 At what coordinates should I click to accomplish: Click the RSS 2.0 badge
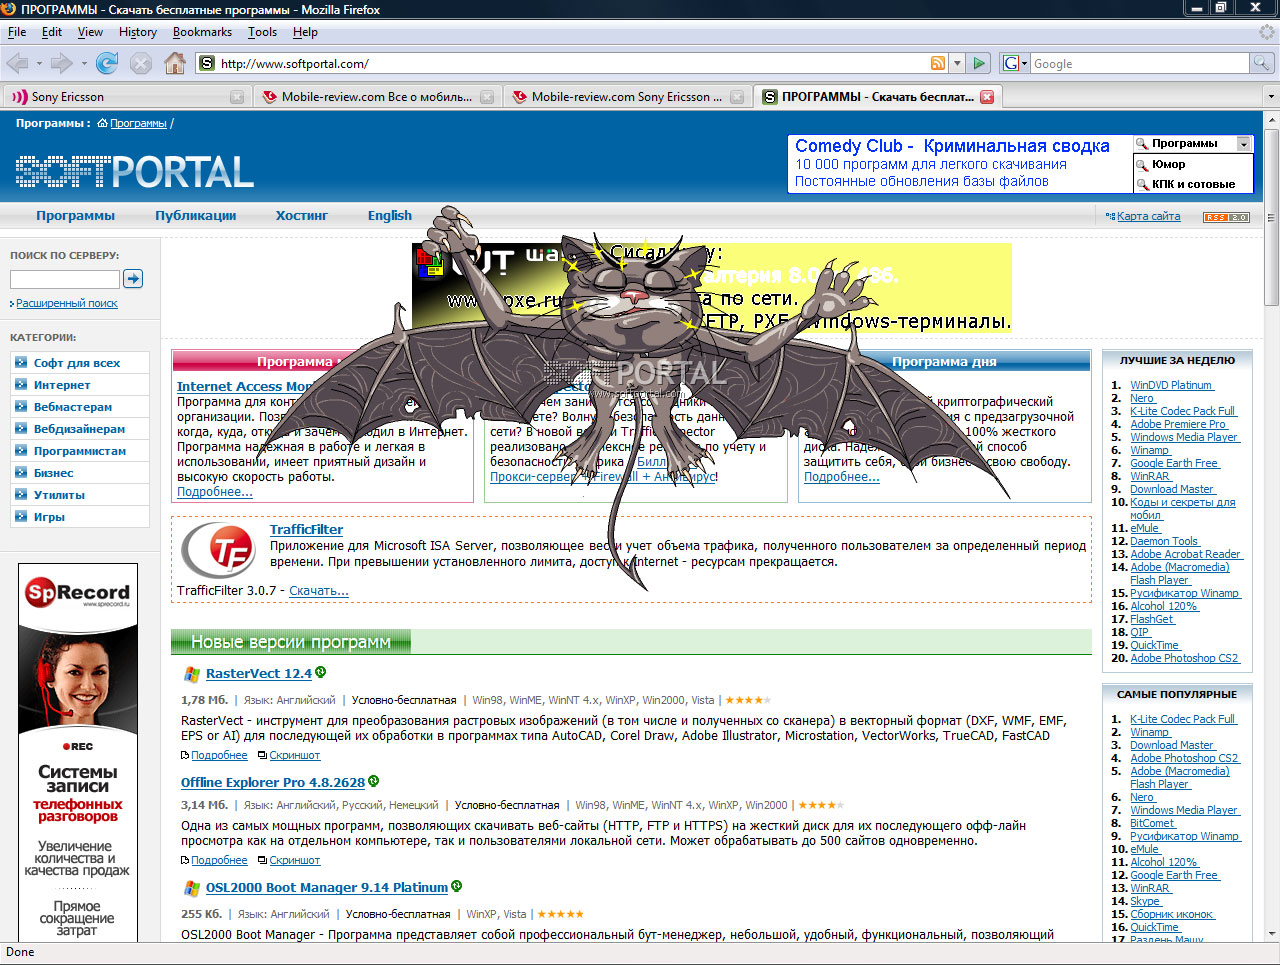[x=1226, y=217]
